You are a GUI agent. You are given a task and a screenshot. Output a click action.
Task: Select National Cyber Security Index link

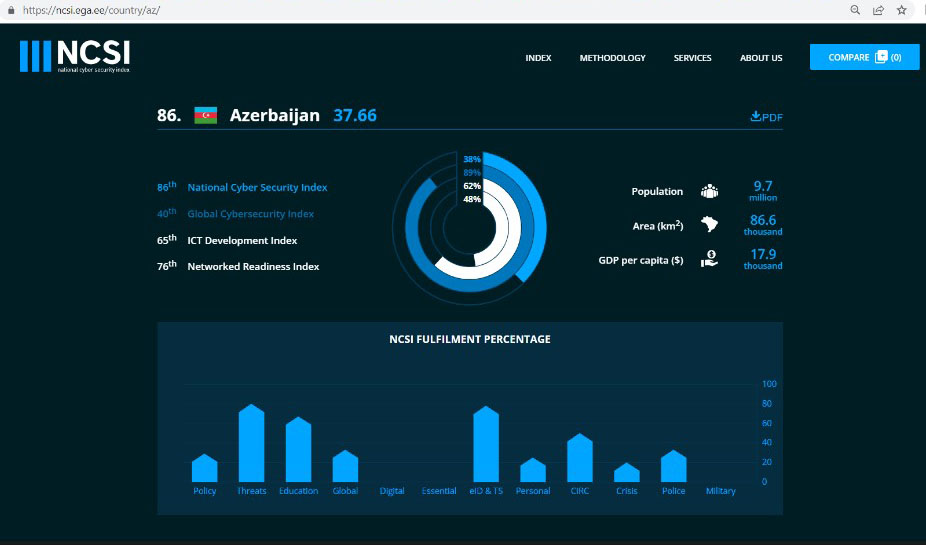[257, 187]
